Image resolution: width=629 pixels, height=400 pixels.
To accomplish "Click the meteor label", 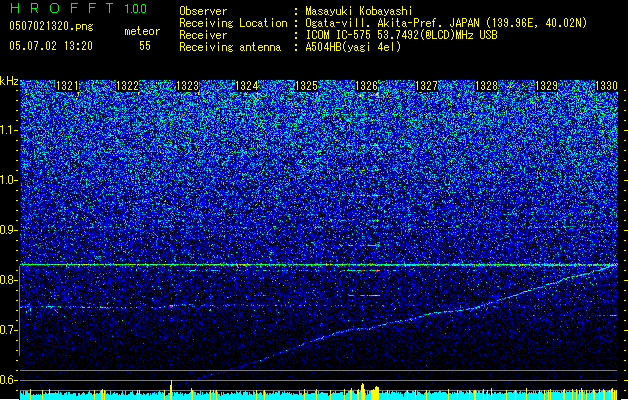I will [142, 31].
